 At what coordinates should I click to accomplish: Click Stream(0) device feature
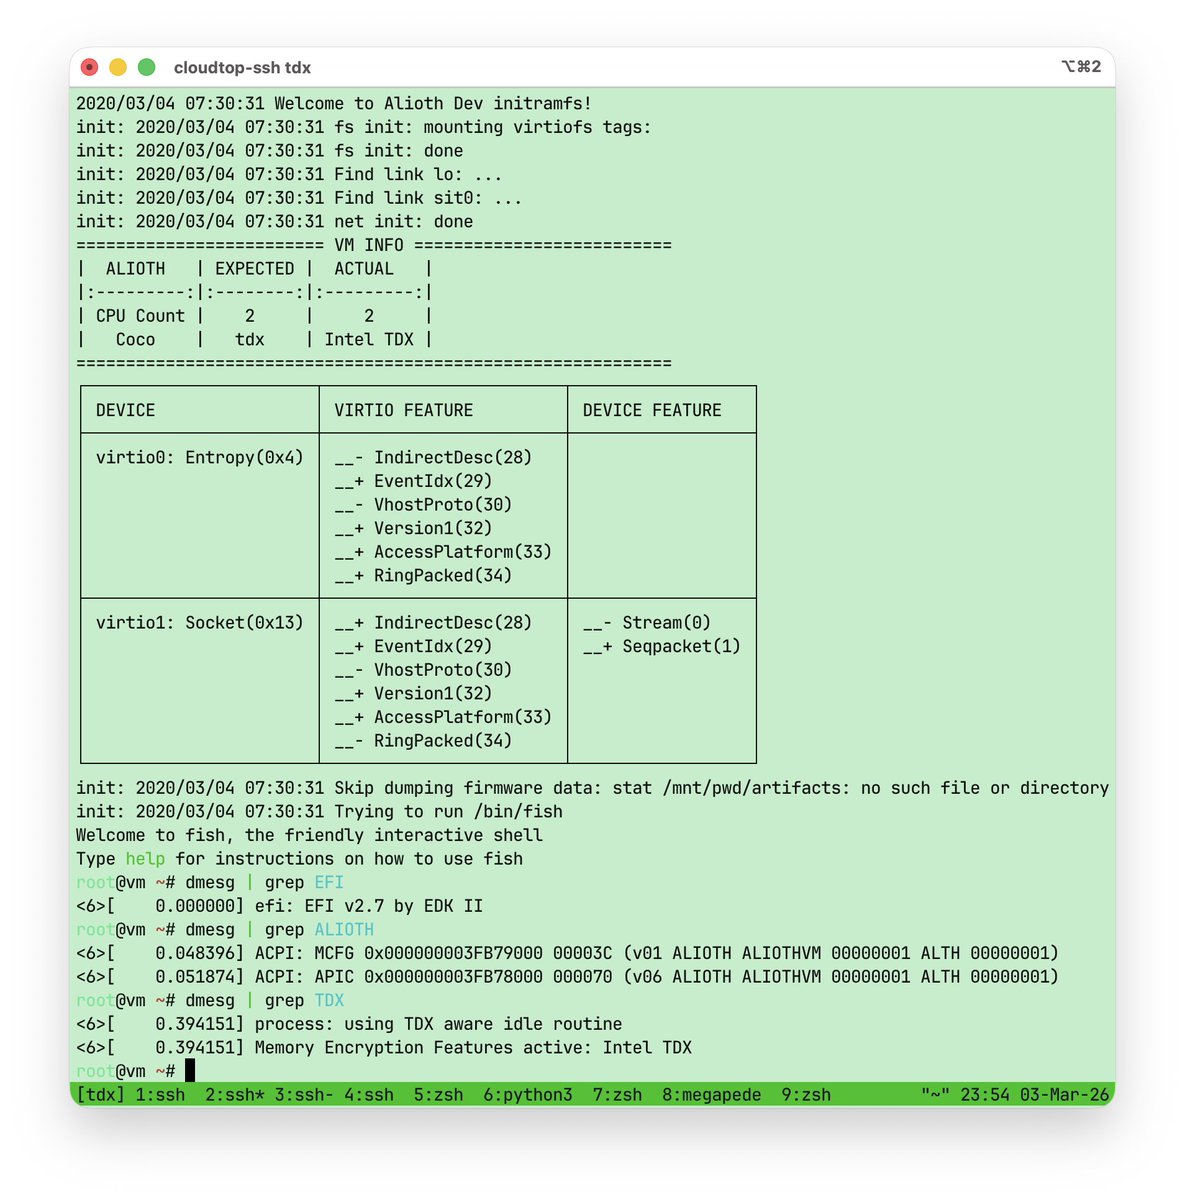click(667, 622)
